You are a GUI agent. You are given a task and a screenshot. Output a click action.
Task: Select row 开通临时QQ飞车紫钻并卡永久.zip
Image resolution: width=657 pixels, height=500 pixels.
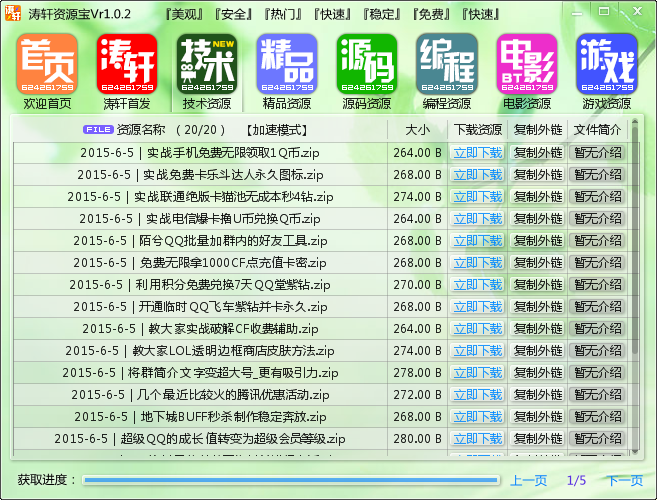pos(321,307)
